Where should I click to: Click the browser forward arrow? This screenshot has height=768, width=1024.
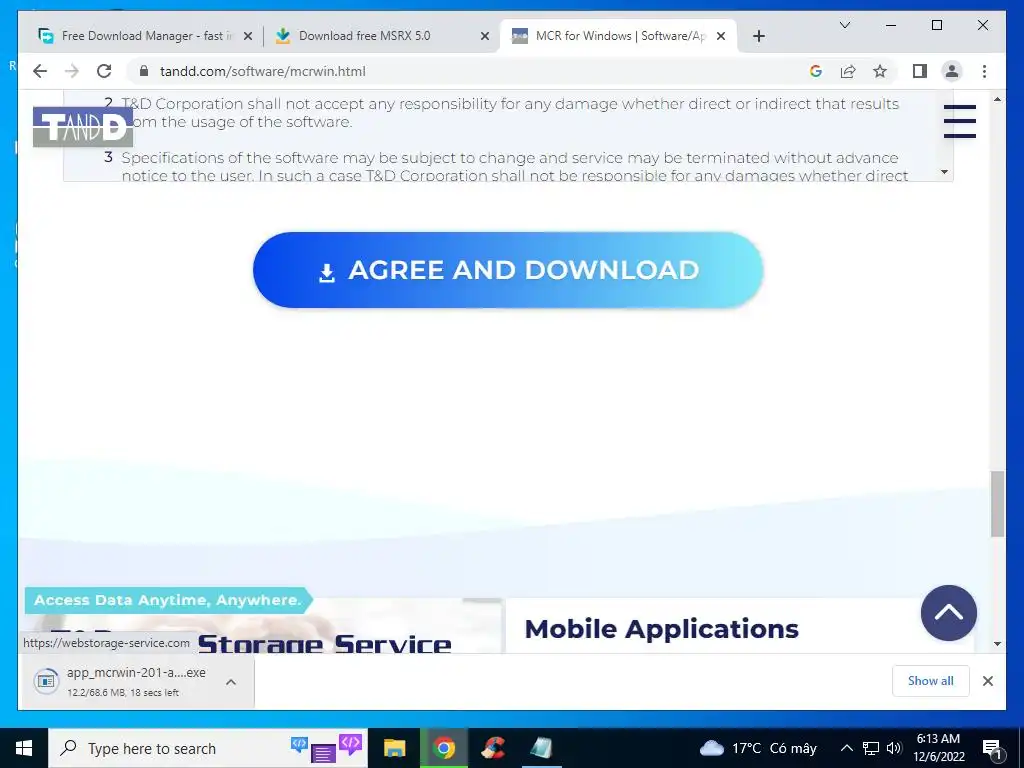pyautogui.click(x=72, y=71)
